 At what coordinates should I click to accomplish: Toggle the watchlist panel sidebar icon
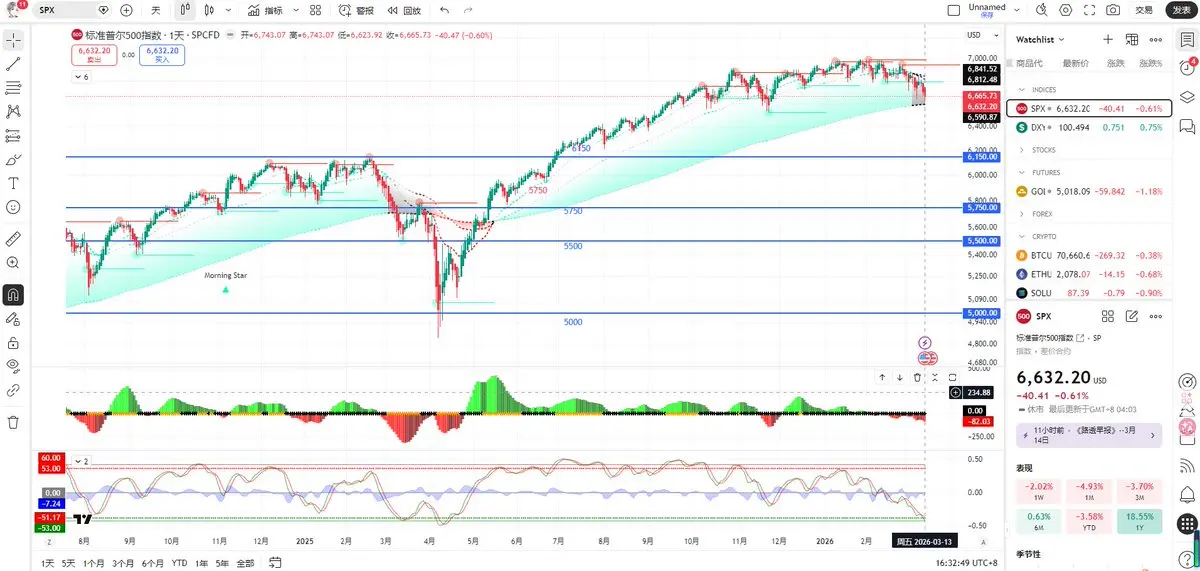(1187, 39)
